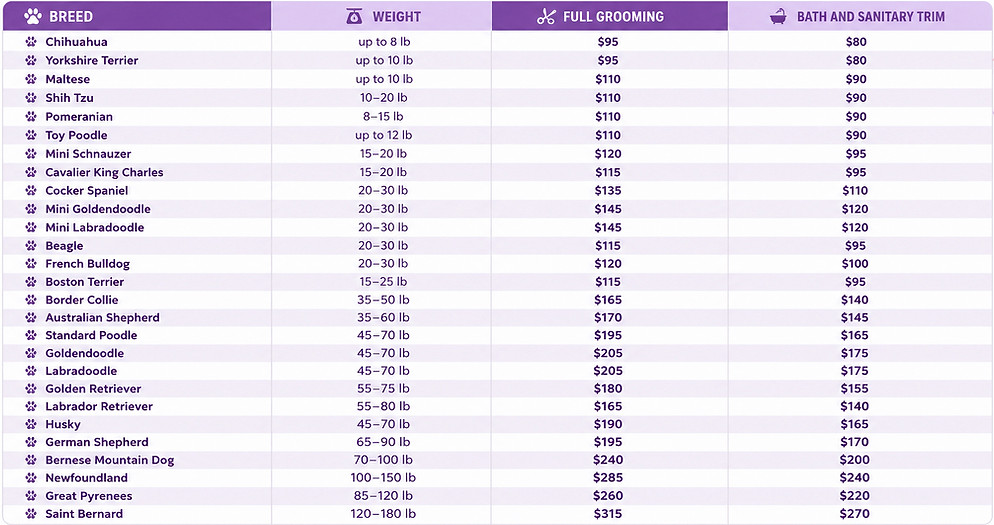994x525 pixels.
Task: Click the $315 full grooming price
Action: (608, 514)
